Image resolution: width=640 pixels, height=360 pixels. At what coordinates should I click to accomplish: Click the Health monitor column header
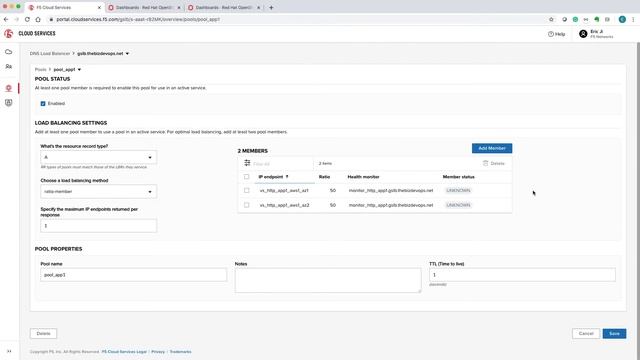pos(363,177)
